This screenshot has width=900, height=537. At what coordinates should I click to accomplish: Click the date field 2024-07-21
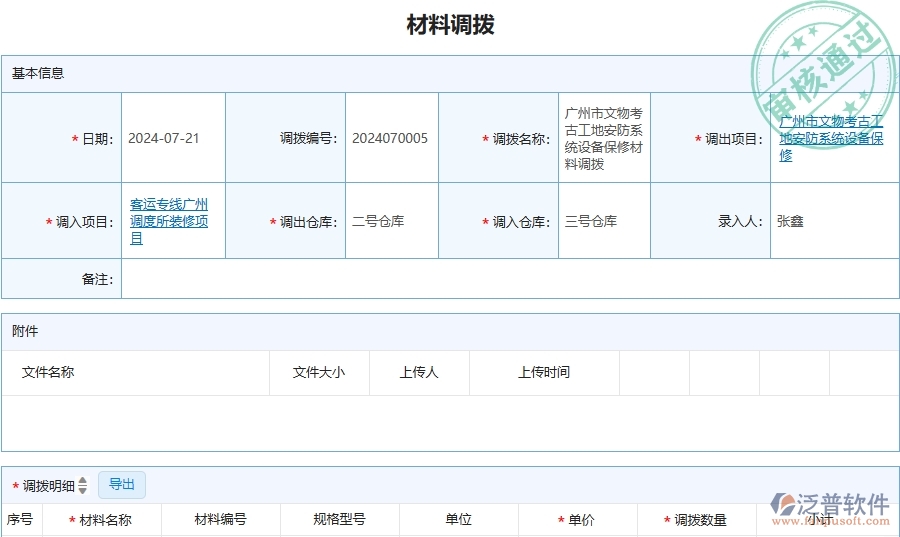[164, 138]
